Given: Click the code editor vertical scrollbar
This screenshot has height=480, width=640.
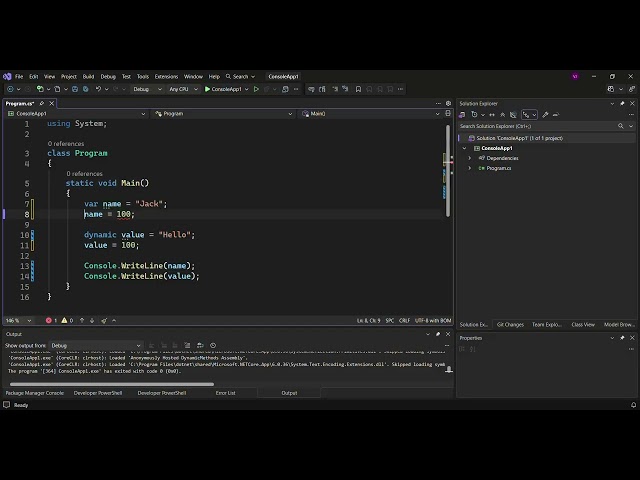Looking at the screenshot, I should click(448, 170).
